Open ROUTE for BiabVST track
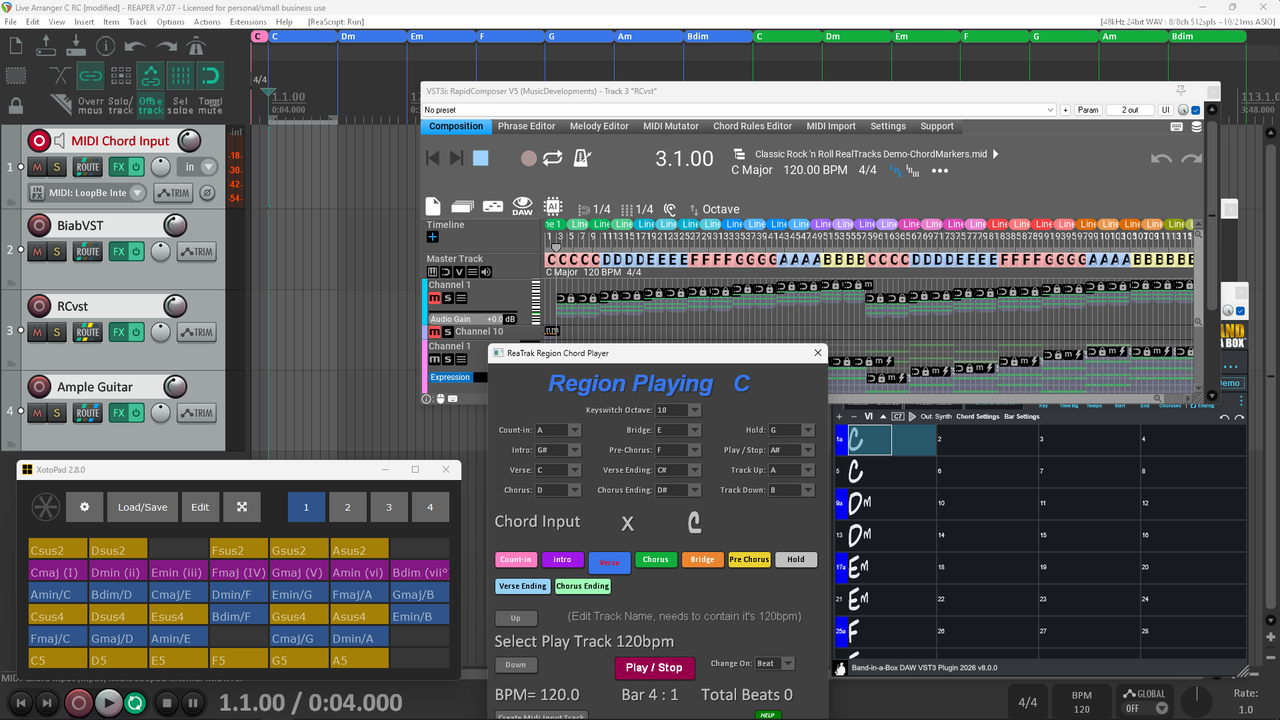Image resolution: width=1280 pixels, height=720 pixels. 88,252
